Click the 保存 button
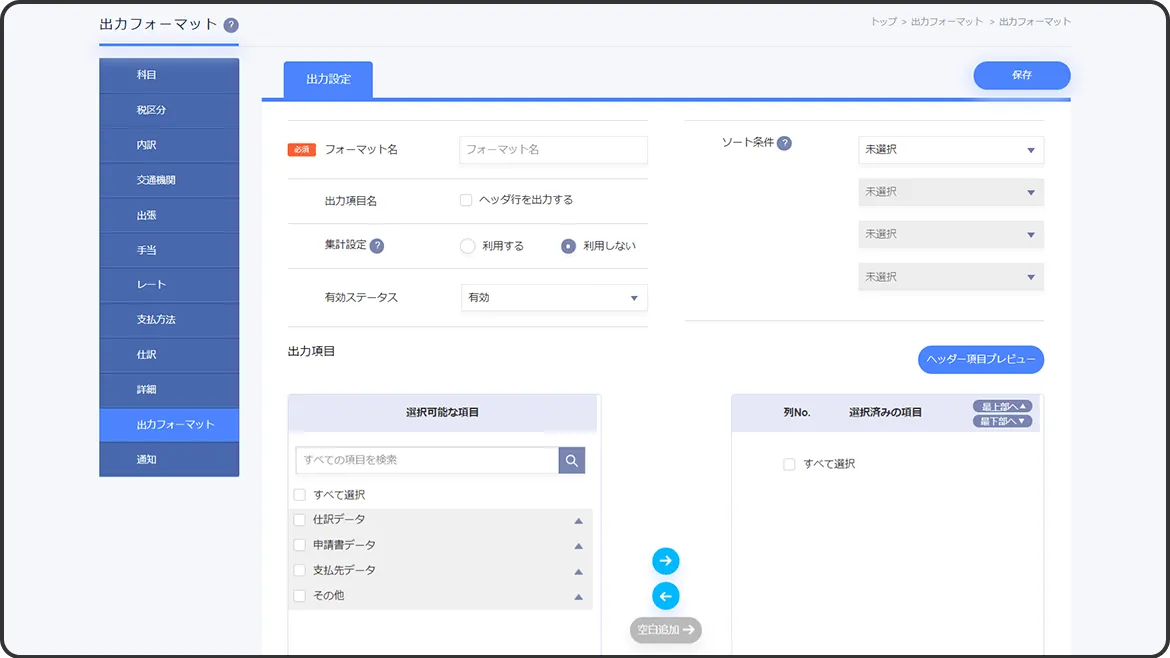 pyautogui.click(x=1021, y=75)
